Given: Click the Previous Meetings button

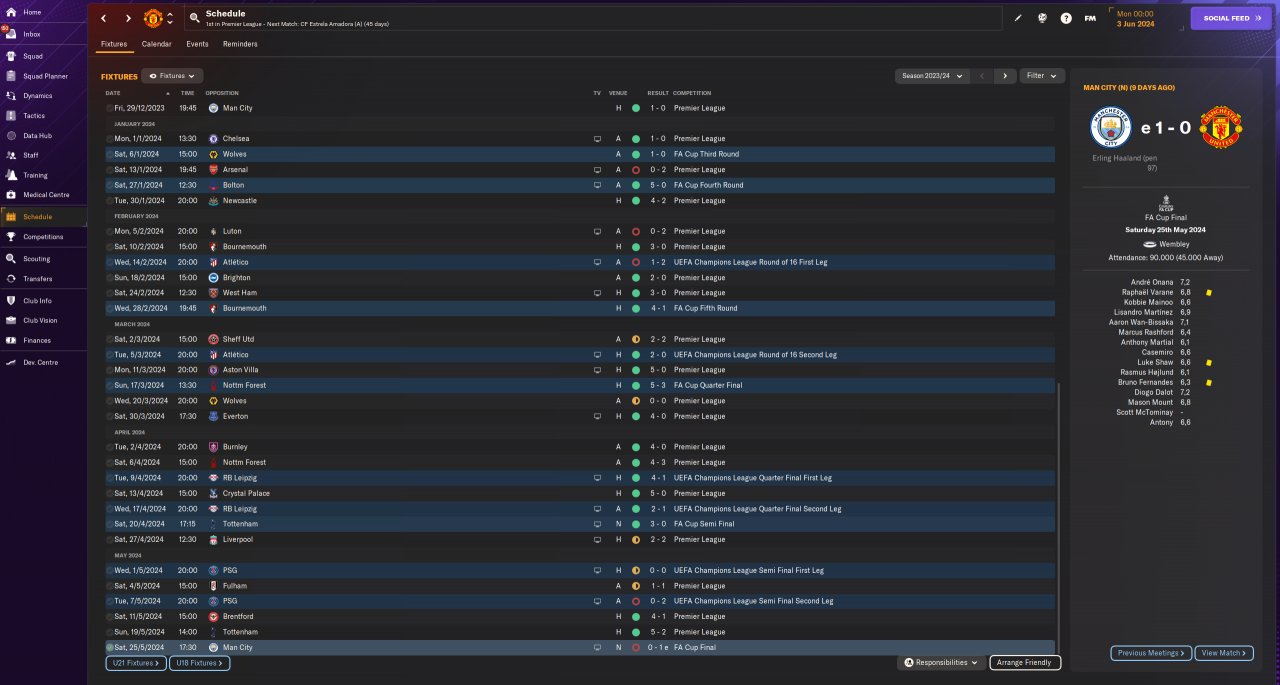Looking at the screenshot, I should point(1151,653).
